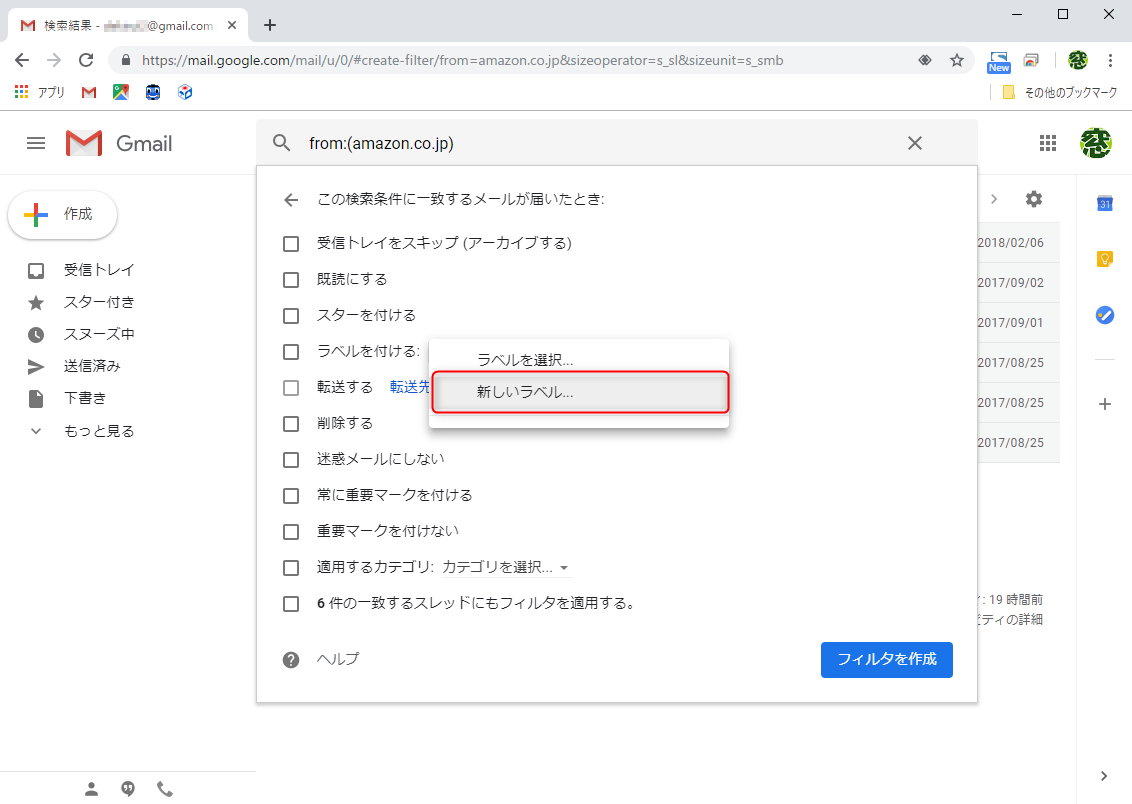Click the 転送先 link

tap(408, 387)
